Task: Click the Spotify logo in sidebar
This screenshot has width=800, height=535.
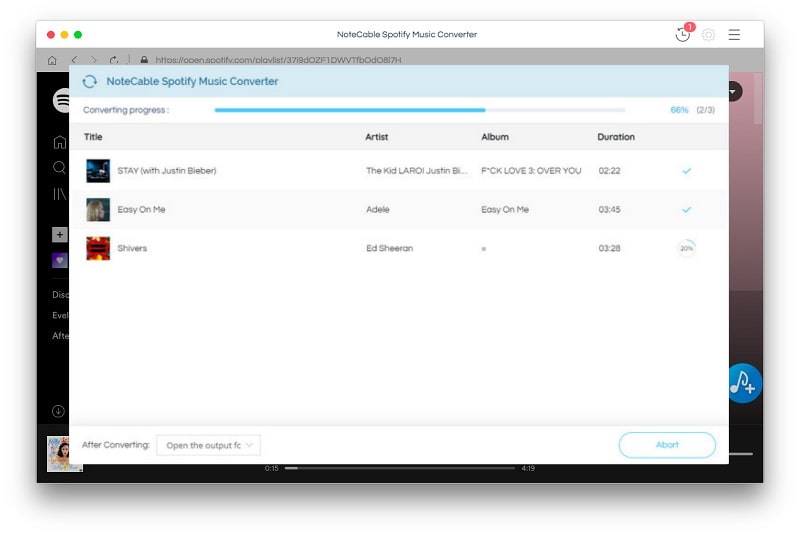Action: pyautogui.click(x=61, y=100)
